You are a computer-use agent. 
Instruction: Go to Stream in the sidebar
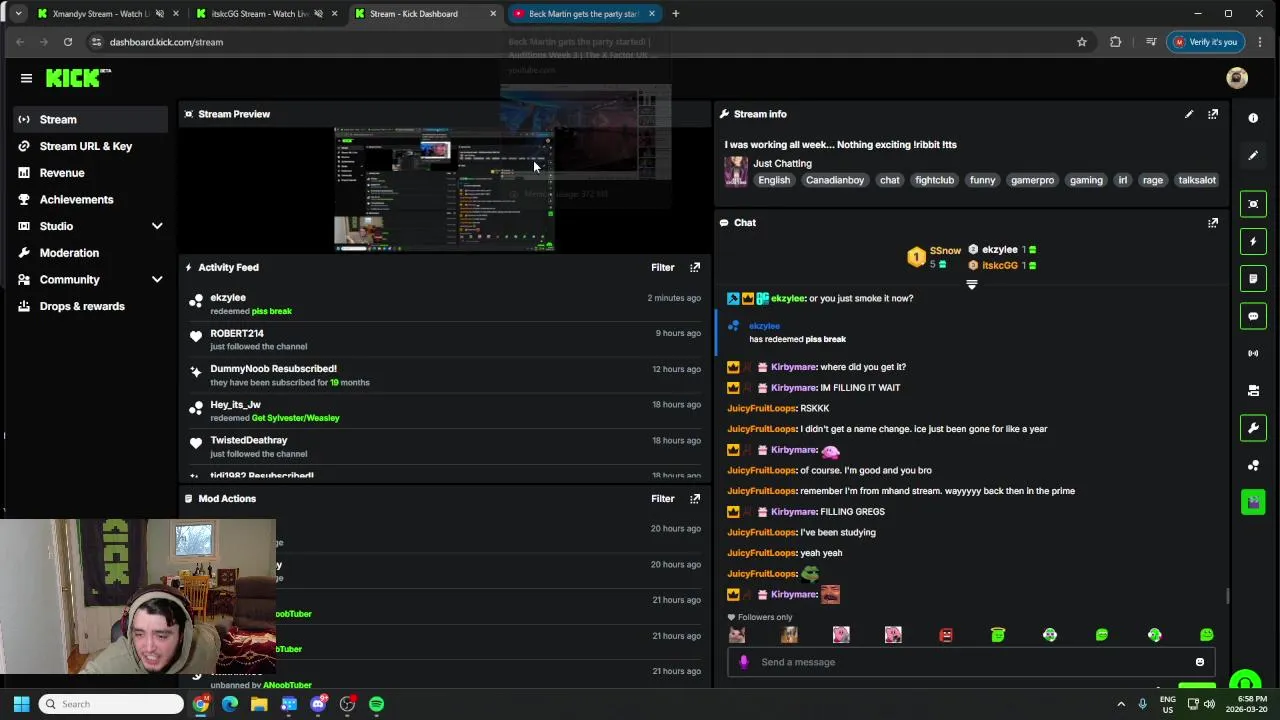point(91,119)
